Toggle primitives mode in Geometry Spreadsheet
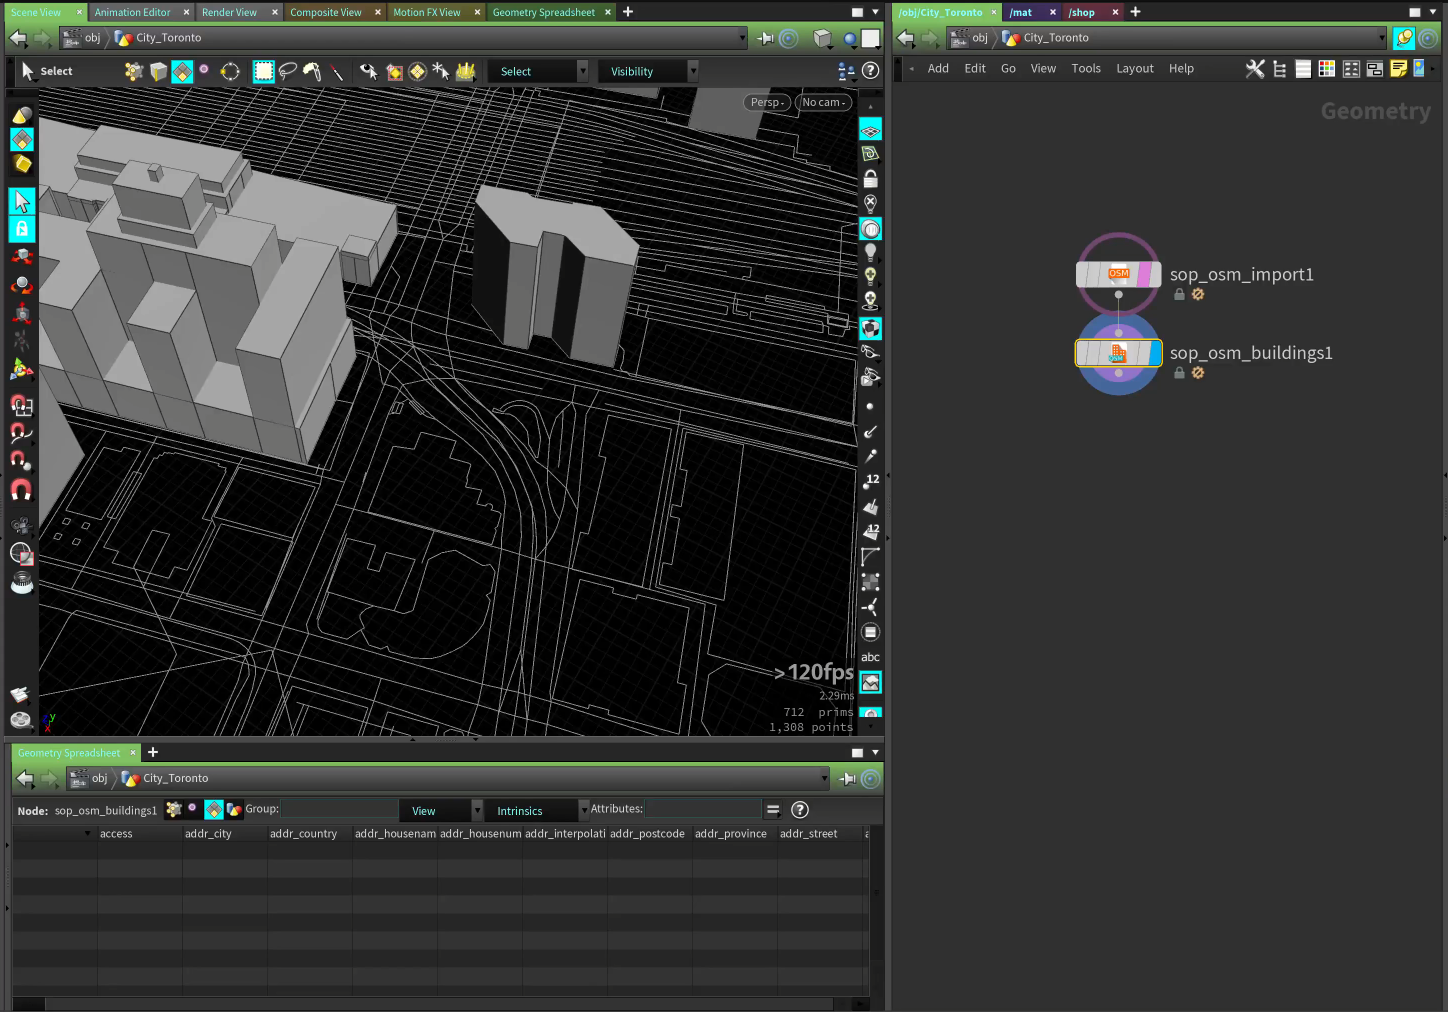This screenshot has height=1012, width=1448. point(214,810)
